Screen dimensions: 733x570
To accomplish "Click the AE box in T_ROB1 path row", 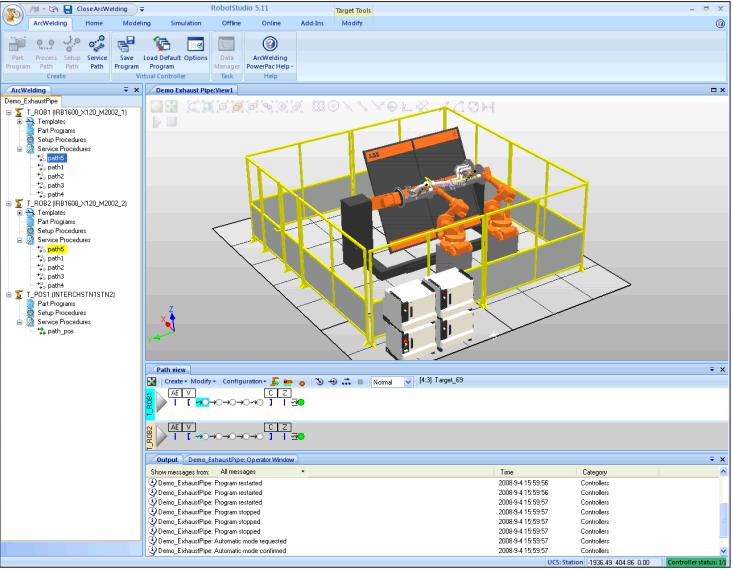I will click(175, 393).
